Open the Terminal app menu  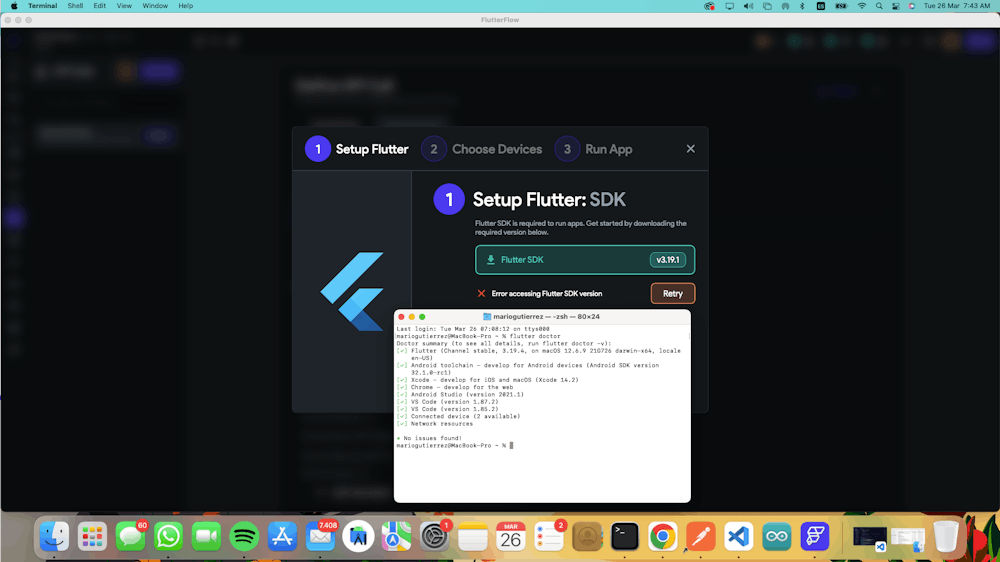[x=42, y=6]
